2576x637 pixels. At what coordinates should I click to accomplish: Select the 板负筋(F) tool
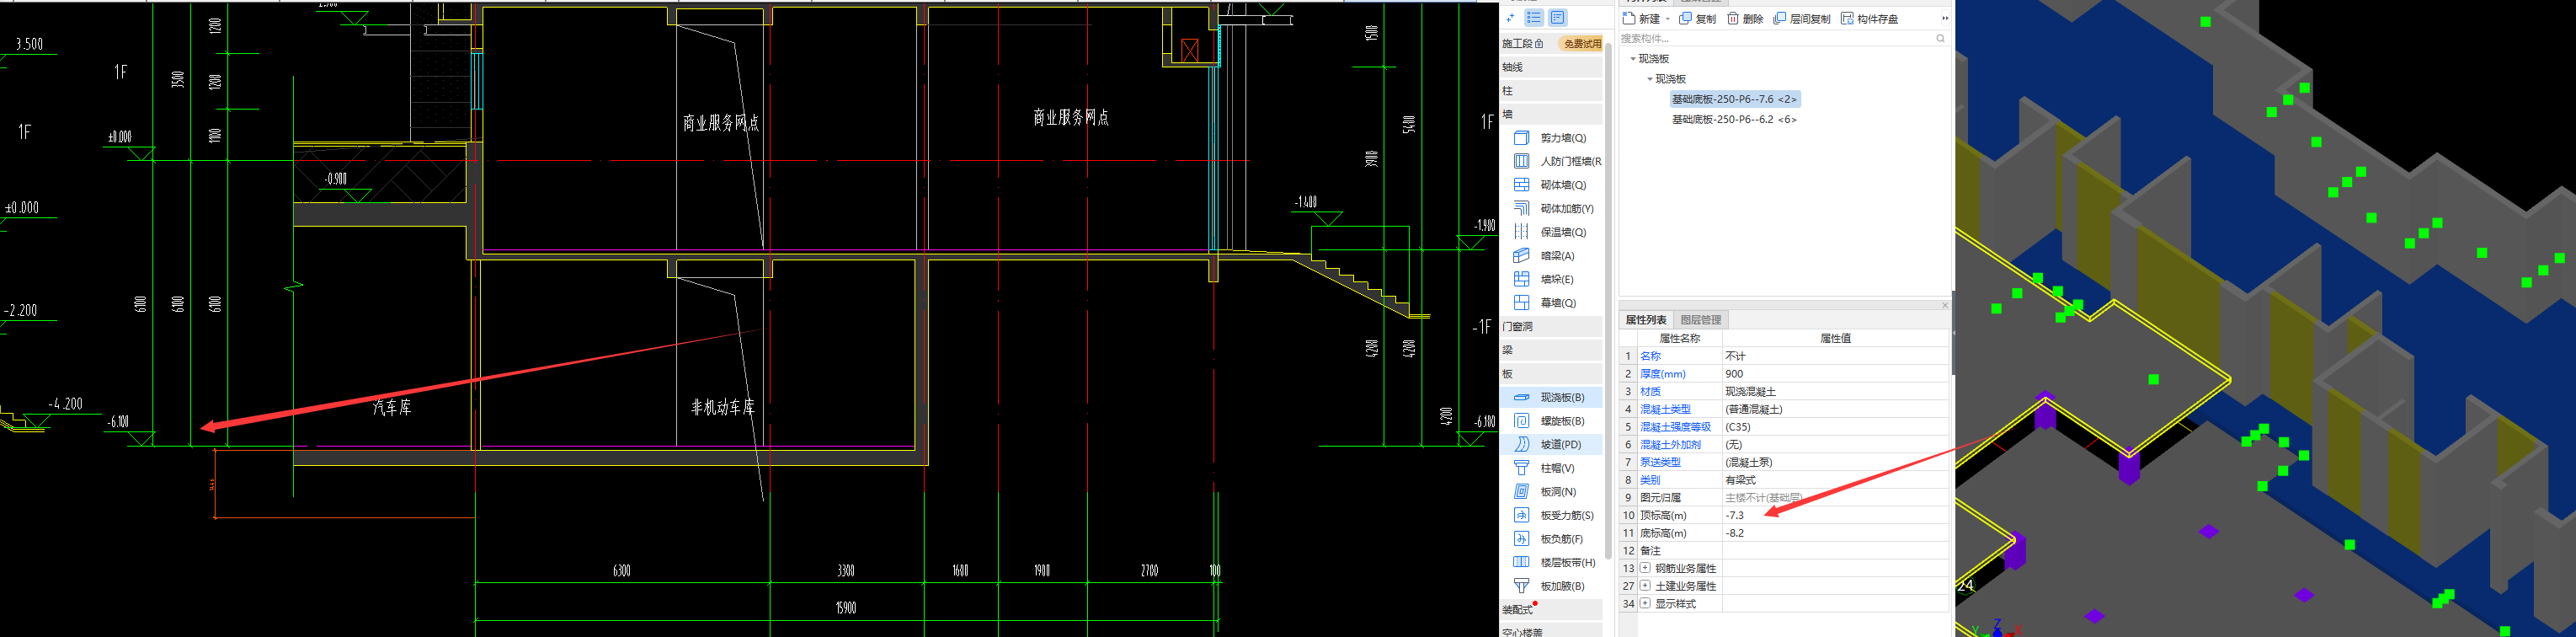tap(1551, 539)
